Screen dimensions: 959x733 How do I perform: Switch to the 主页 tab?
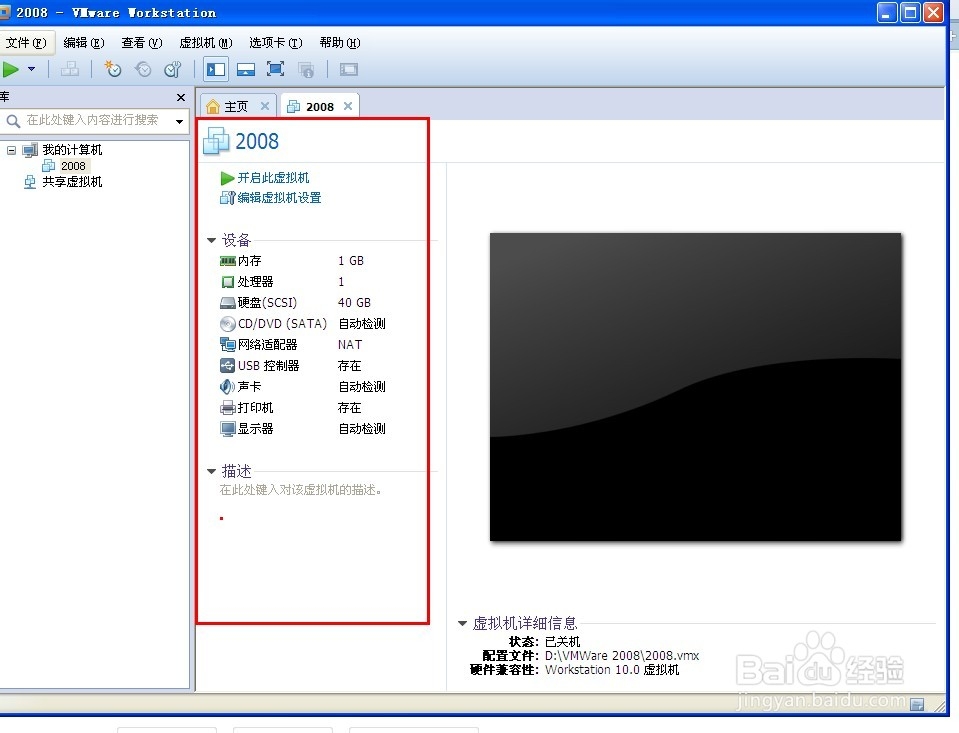pyautogui.click(x=235, y=106)
